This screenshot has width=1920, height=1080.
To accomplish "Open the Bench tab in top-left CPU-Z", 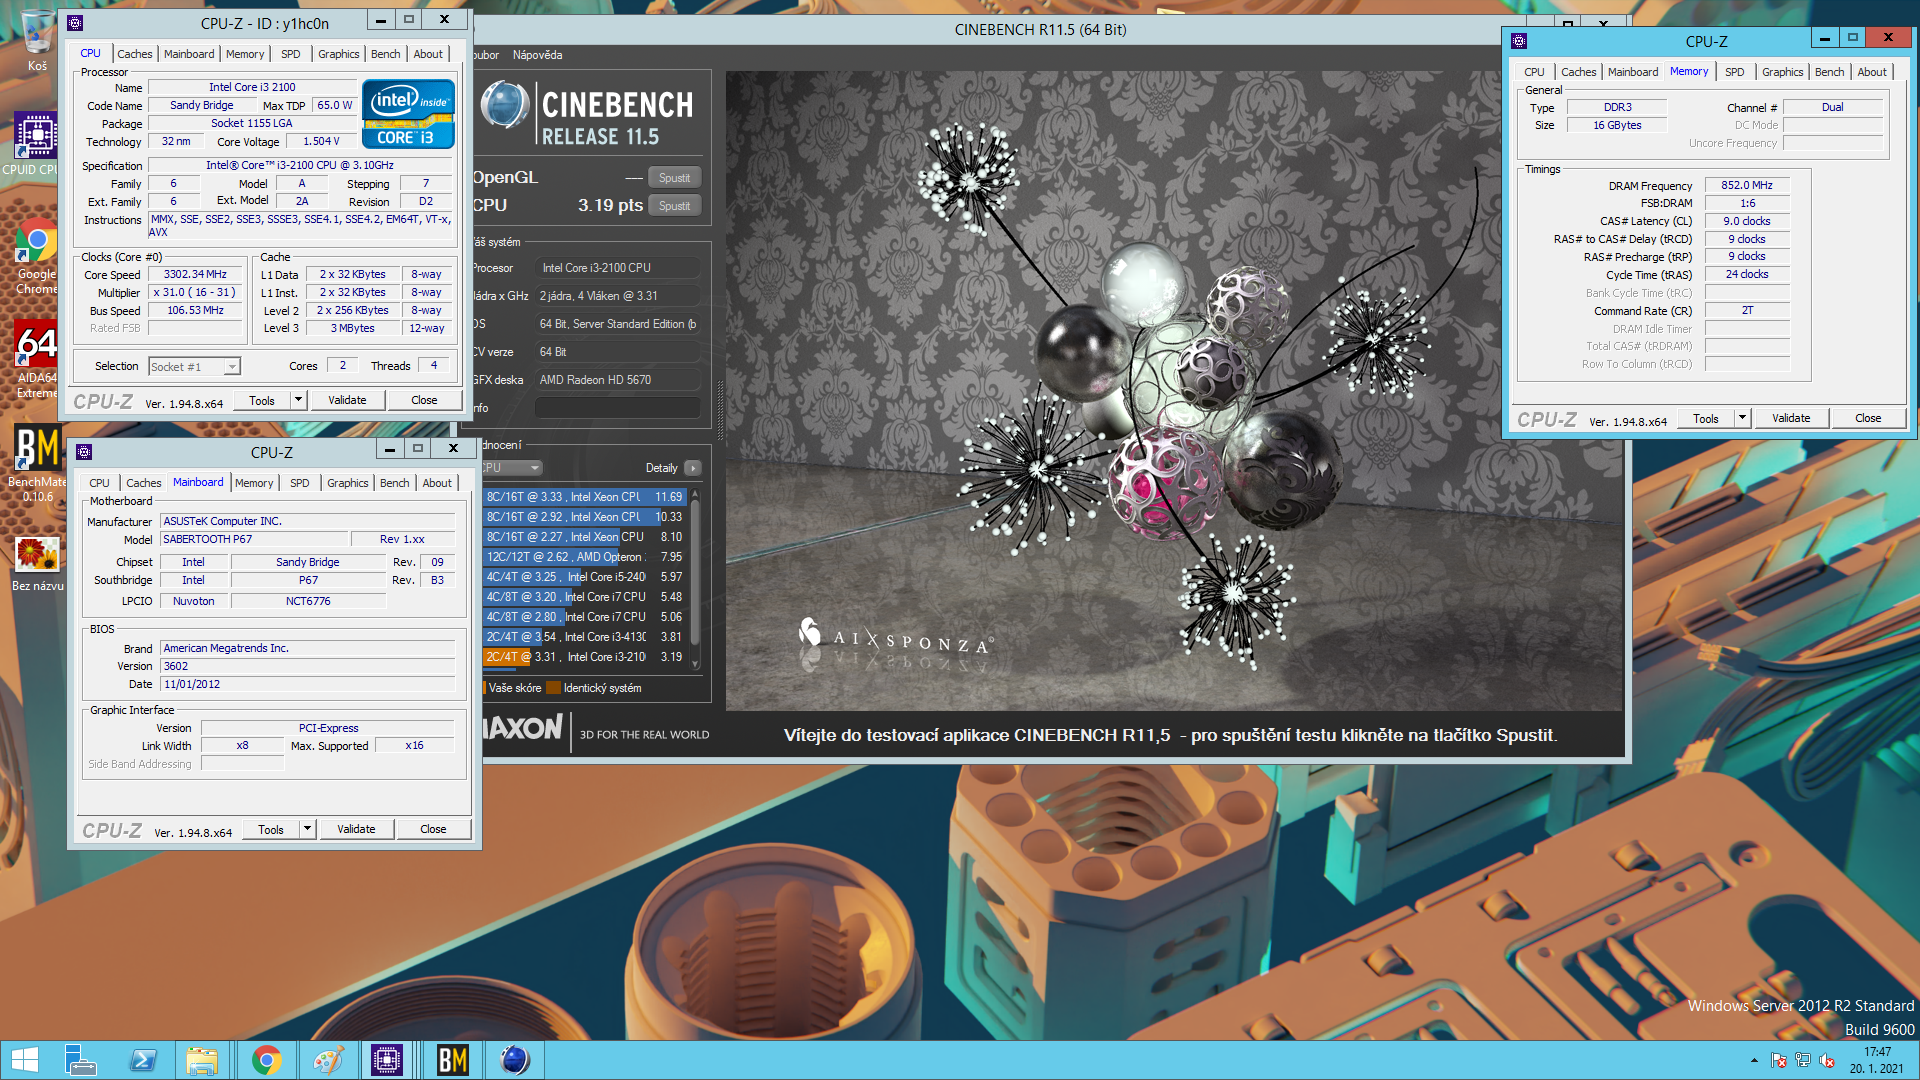I will tap(385, 54).
